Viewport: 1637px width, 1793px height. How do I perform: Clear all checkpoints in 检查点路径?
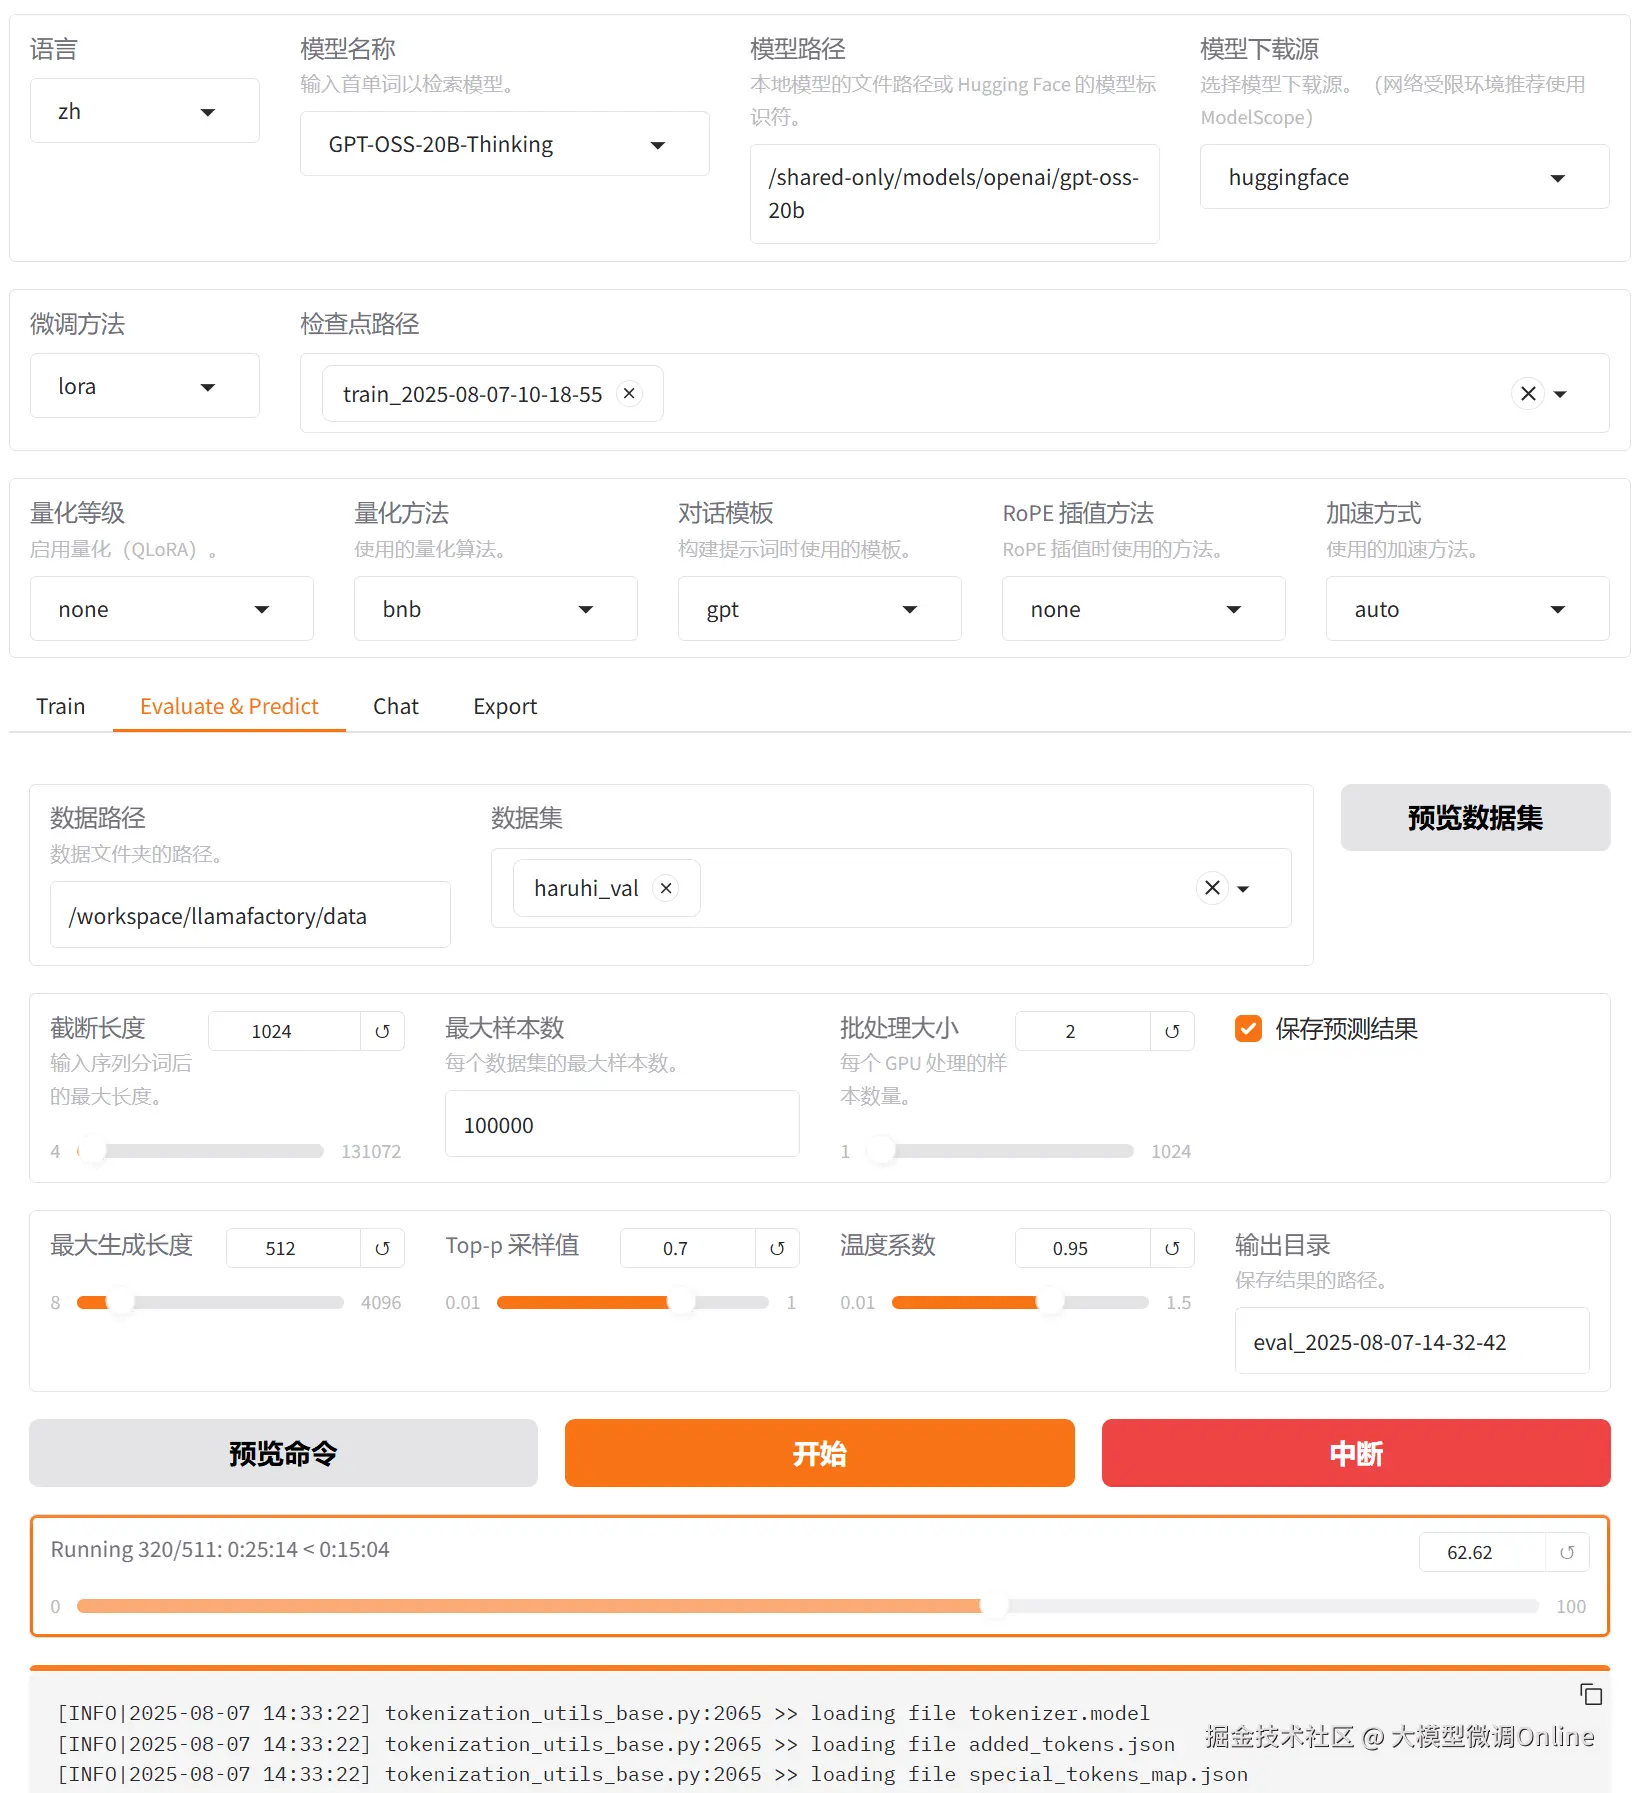pos(1528,393)
